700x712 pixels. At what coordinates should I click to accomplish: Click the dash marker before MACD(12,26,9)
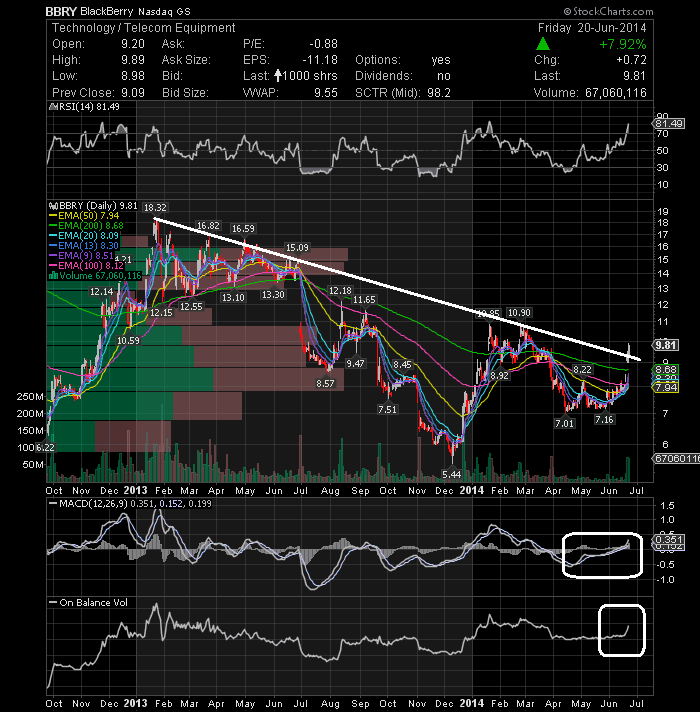click(53, 504)
